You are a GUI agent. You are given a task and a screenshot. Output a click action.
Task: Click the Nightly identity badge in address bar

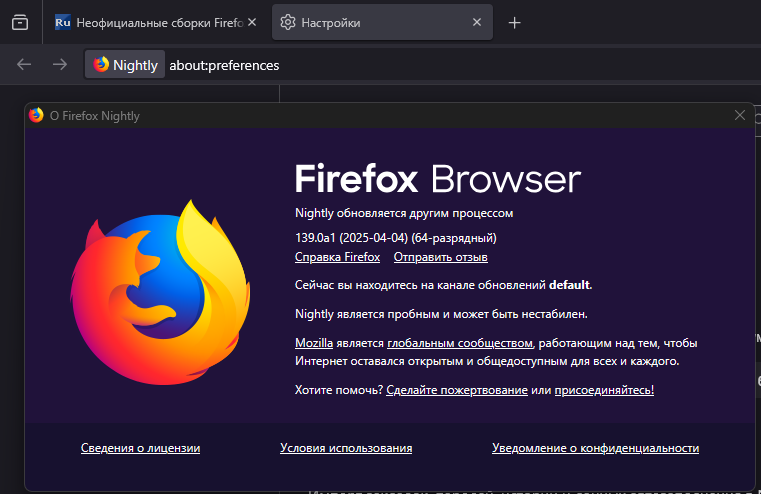[x=125, y=65]
